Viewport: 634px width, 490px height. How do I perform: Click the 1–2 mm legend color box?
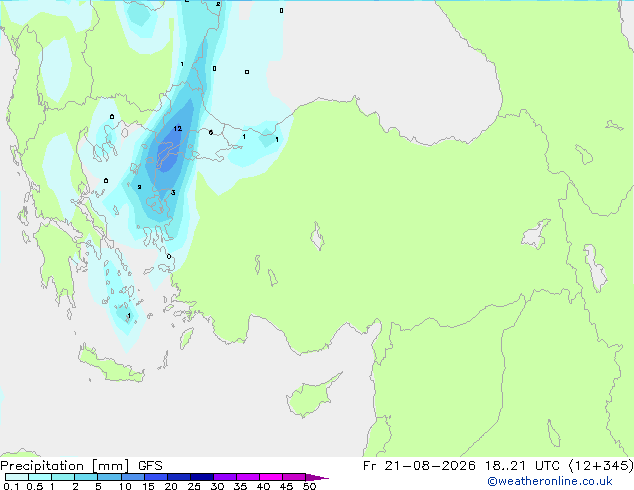(x=63, y=477)
